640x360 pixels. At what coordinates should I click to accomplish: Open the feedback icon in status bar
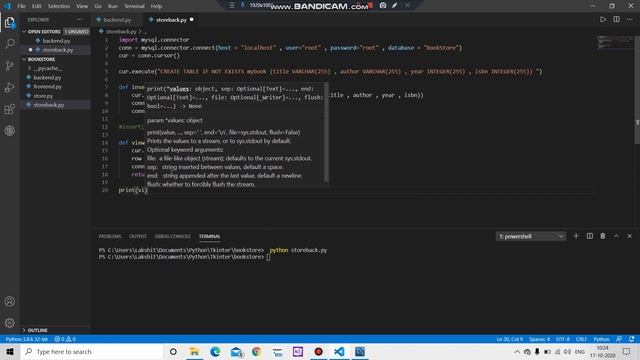[x=619, y=339]
